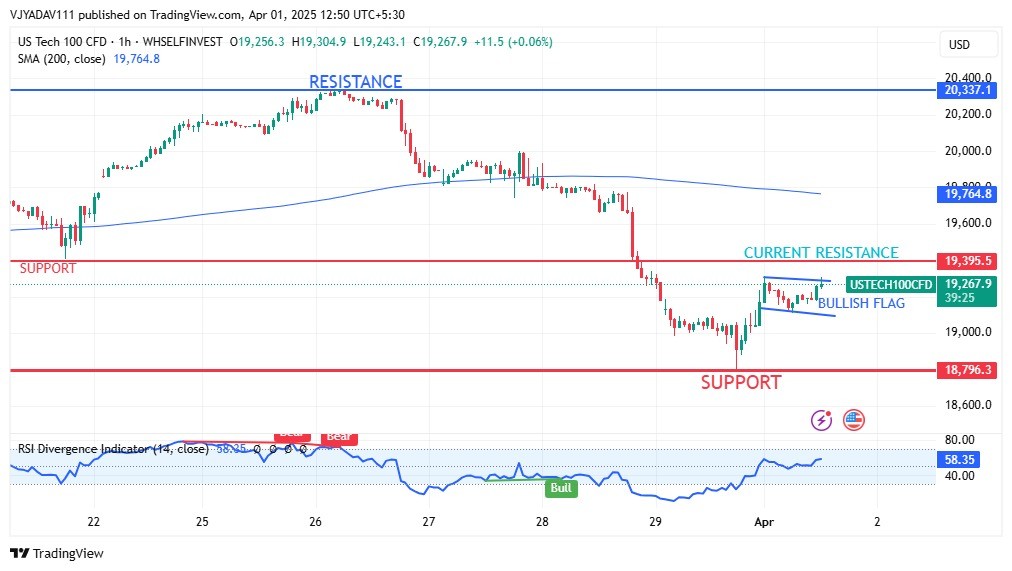This screenshot has width=1012, height=571.
Task: Click the TradingView logo at bottom left
Action: (57, 553)
